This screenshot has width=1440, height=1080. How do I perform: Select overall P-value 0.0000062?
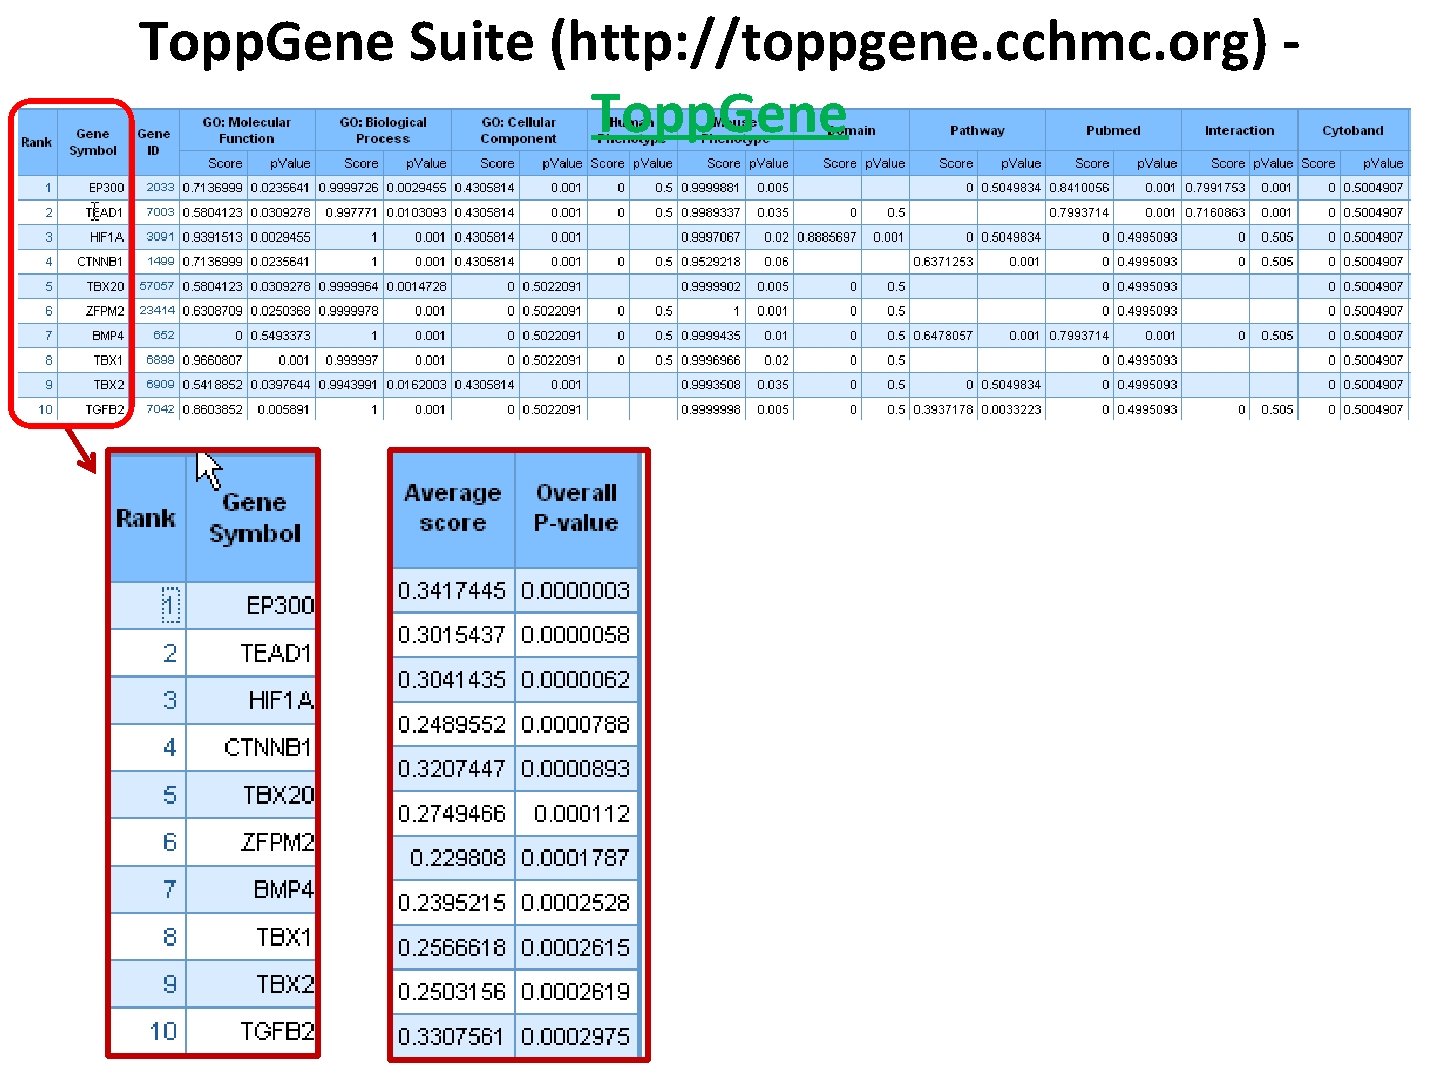[x=576, y=680]
